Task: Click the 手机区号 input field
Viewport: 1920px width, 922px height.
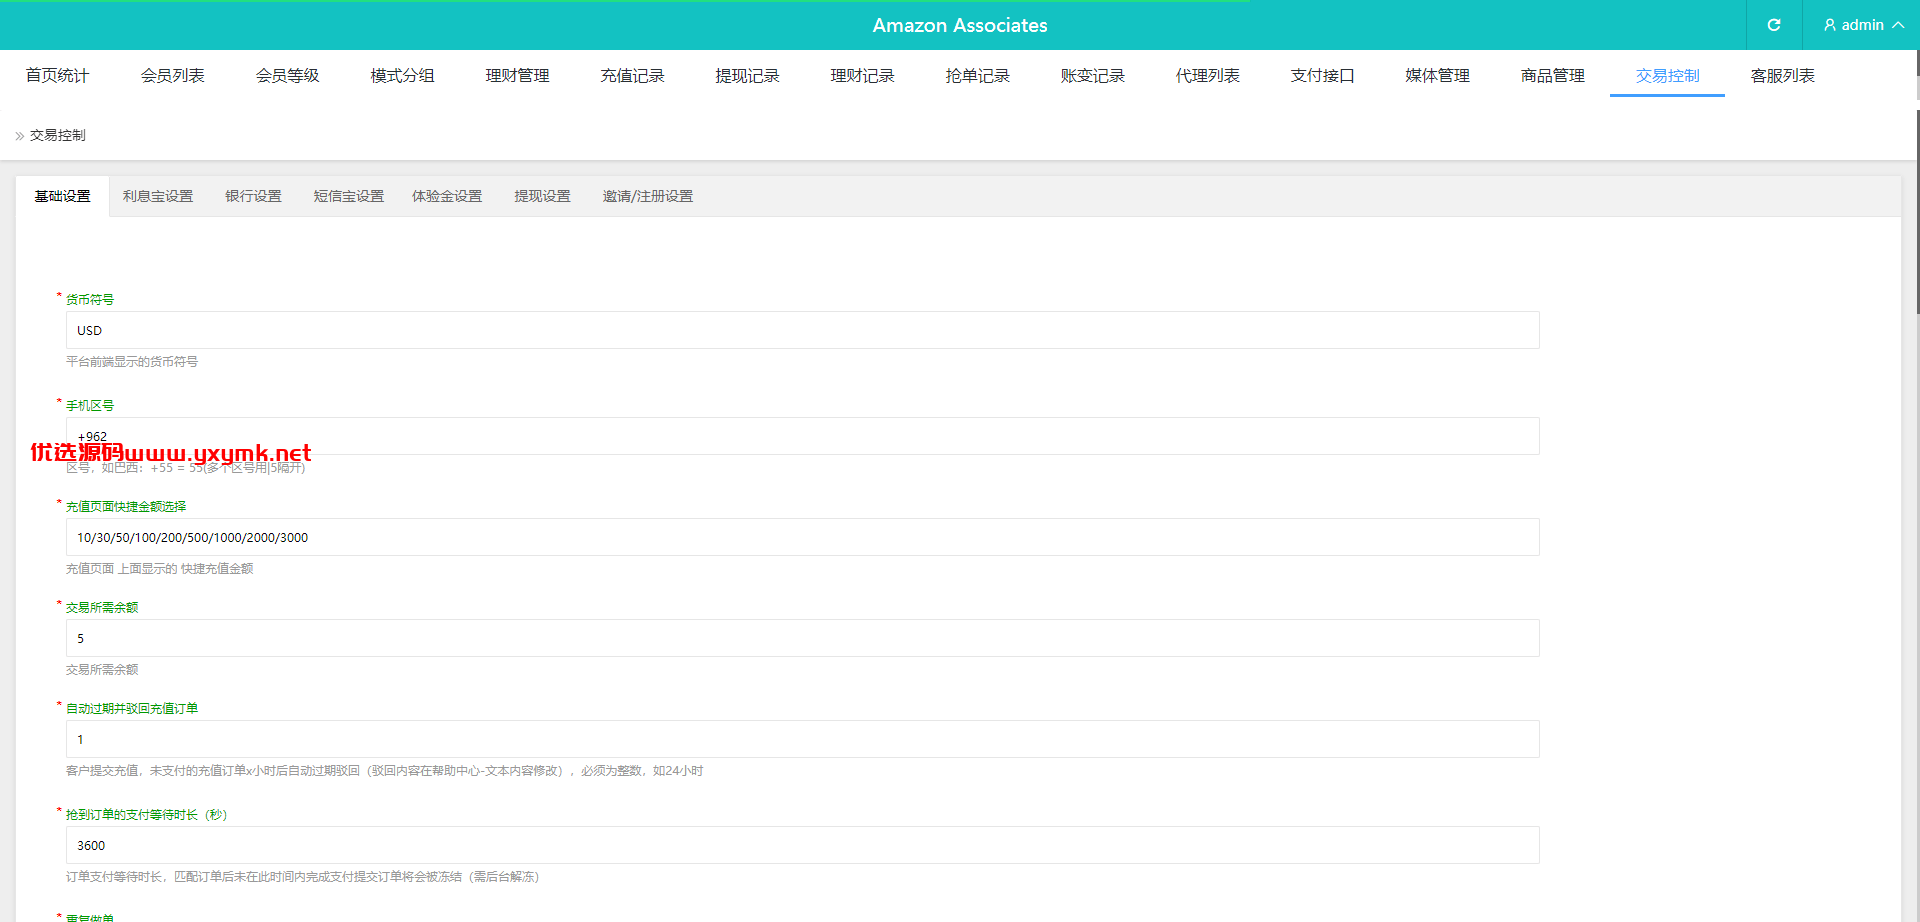Action: tap(802, 436)
